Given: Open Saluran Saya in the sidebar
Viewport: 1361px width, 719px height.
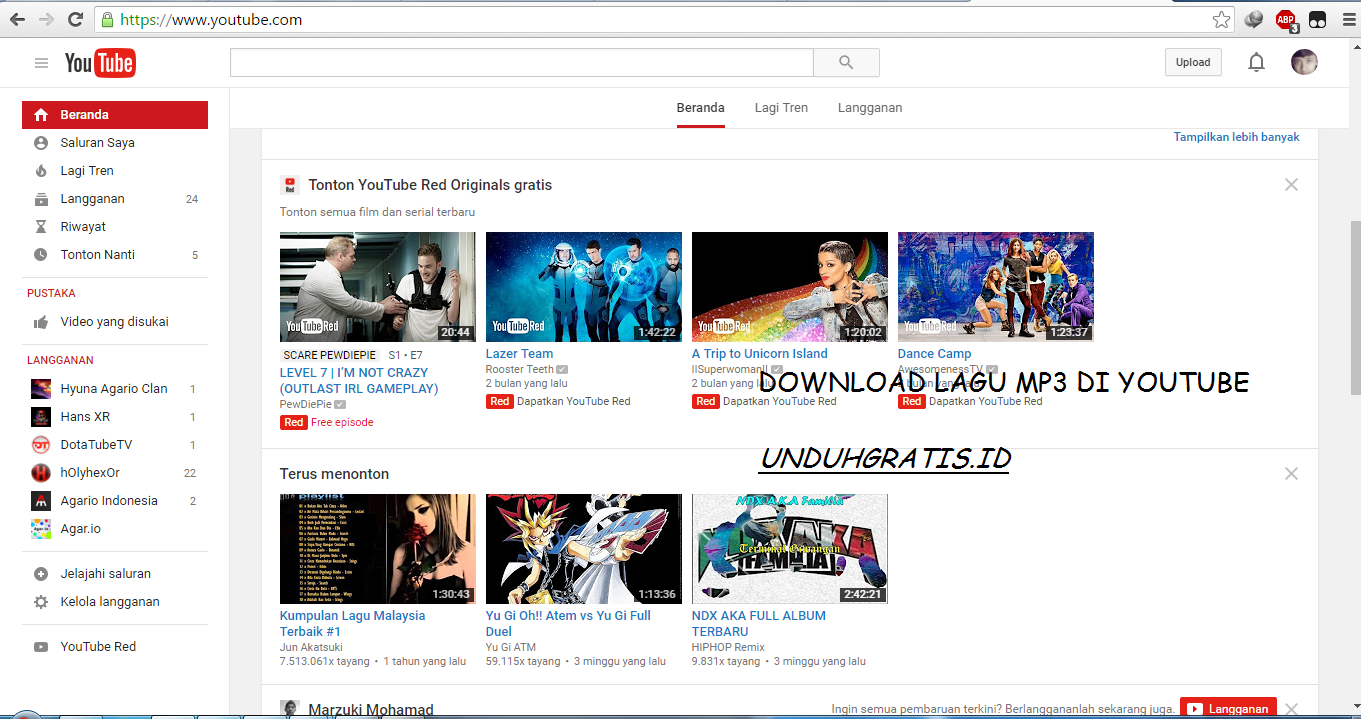Looking at the screenshot, I should (115, 143).
